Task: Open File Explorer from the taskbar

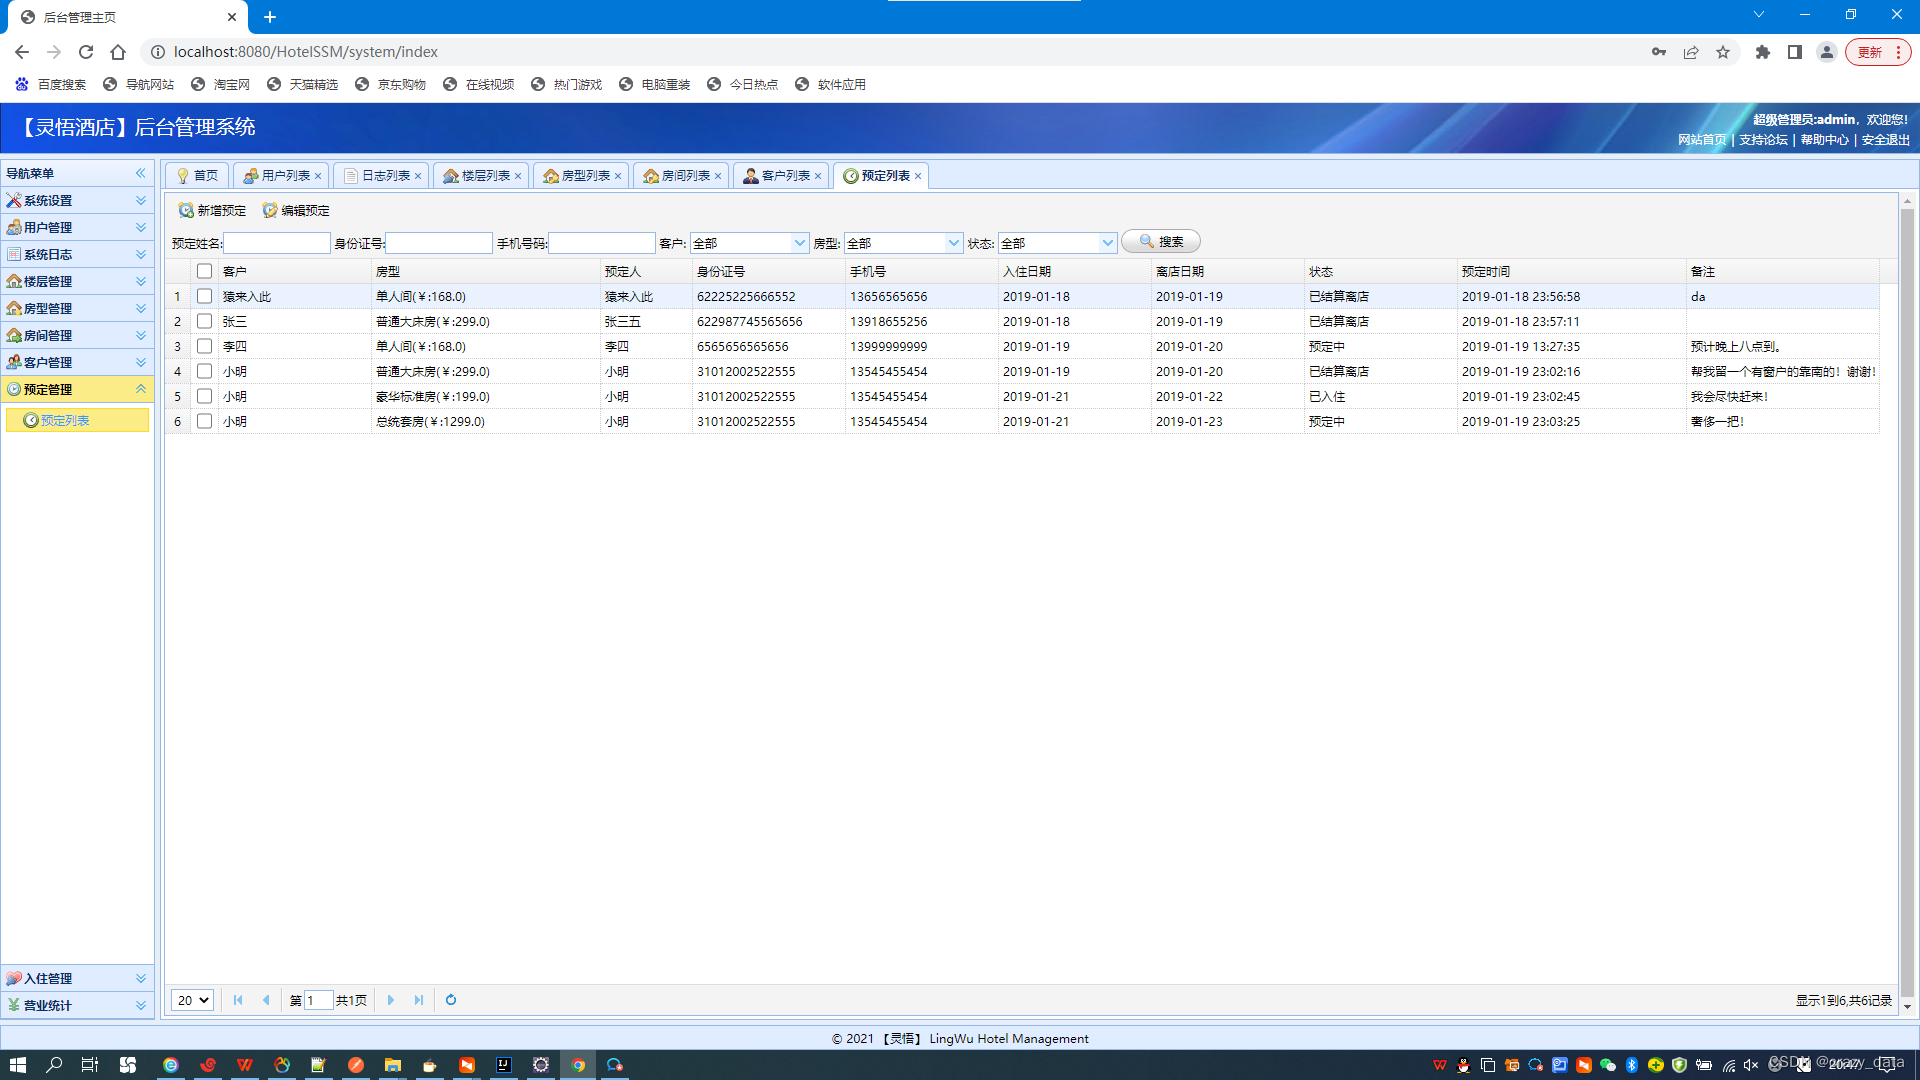Action: [392, 1065]
